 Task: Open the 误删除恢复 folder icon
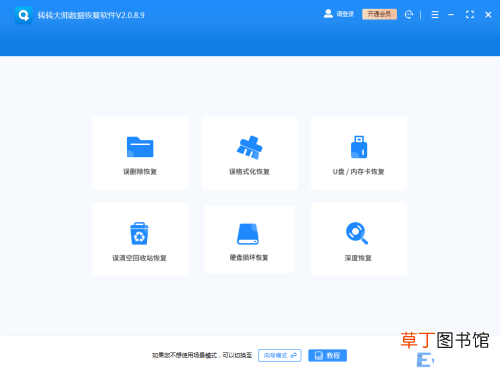140,147
